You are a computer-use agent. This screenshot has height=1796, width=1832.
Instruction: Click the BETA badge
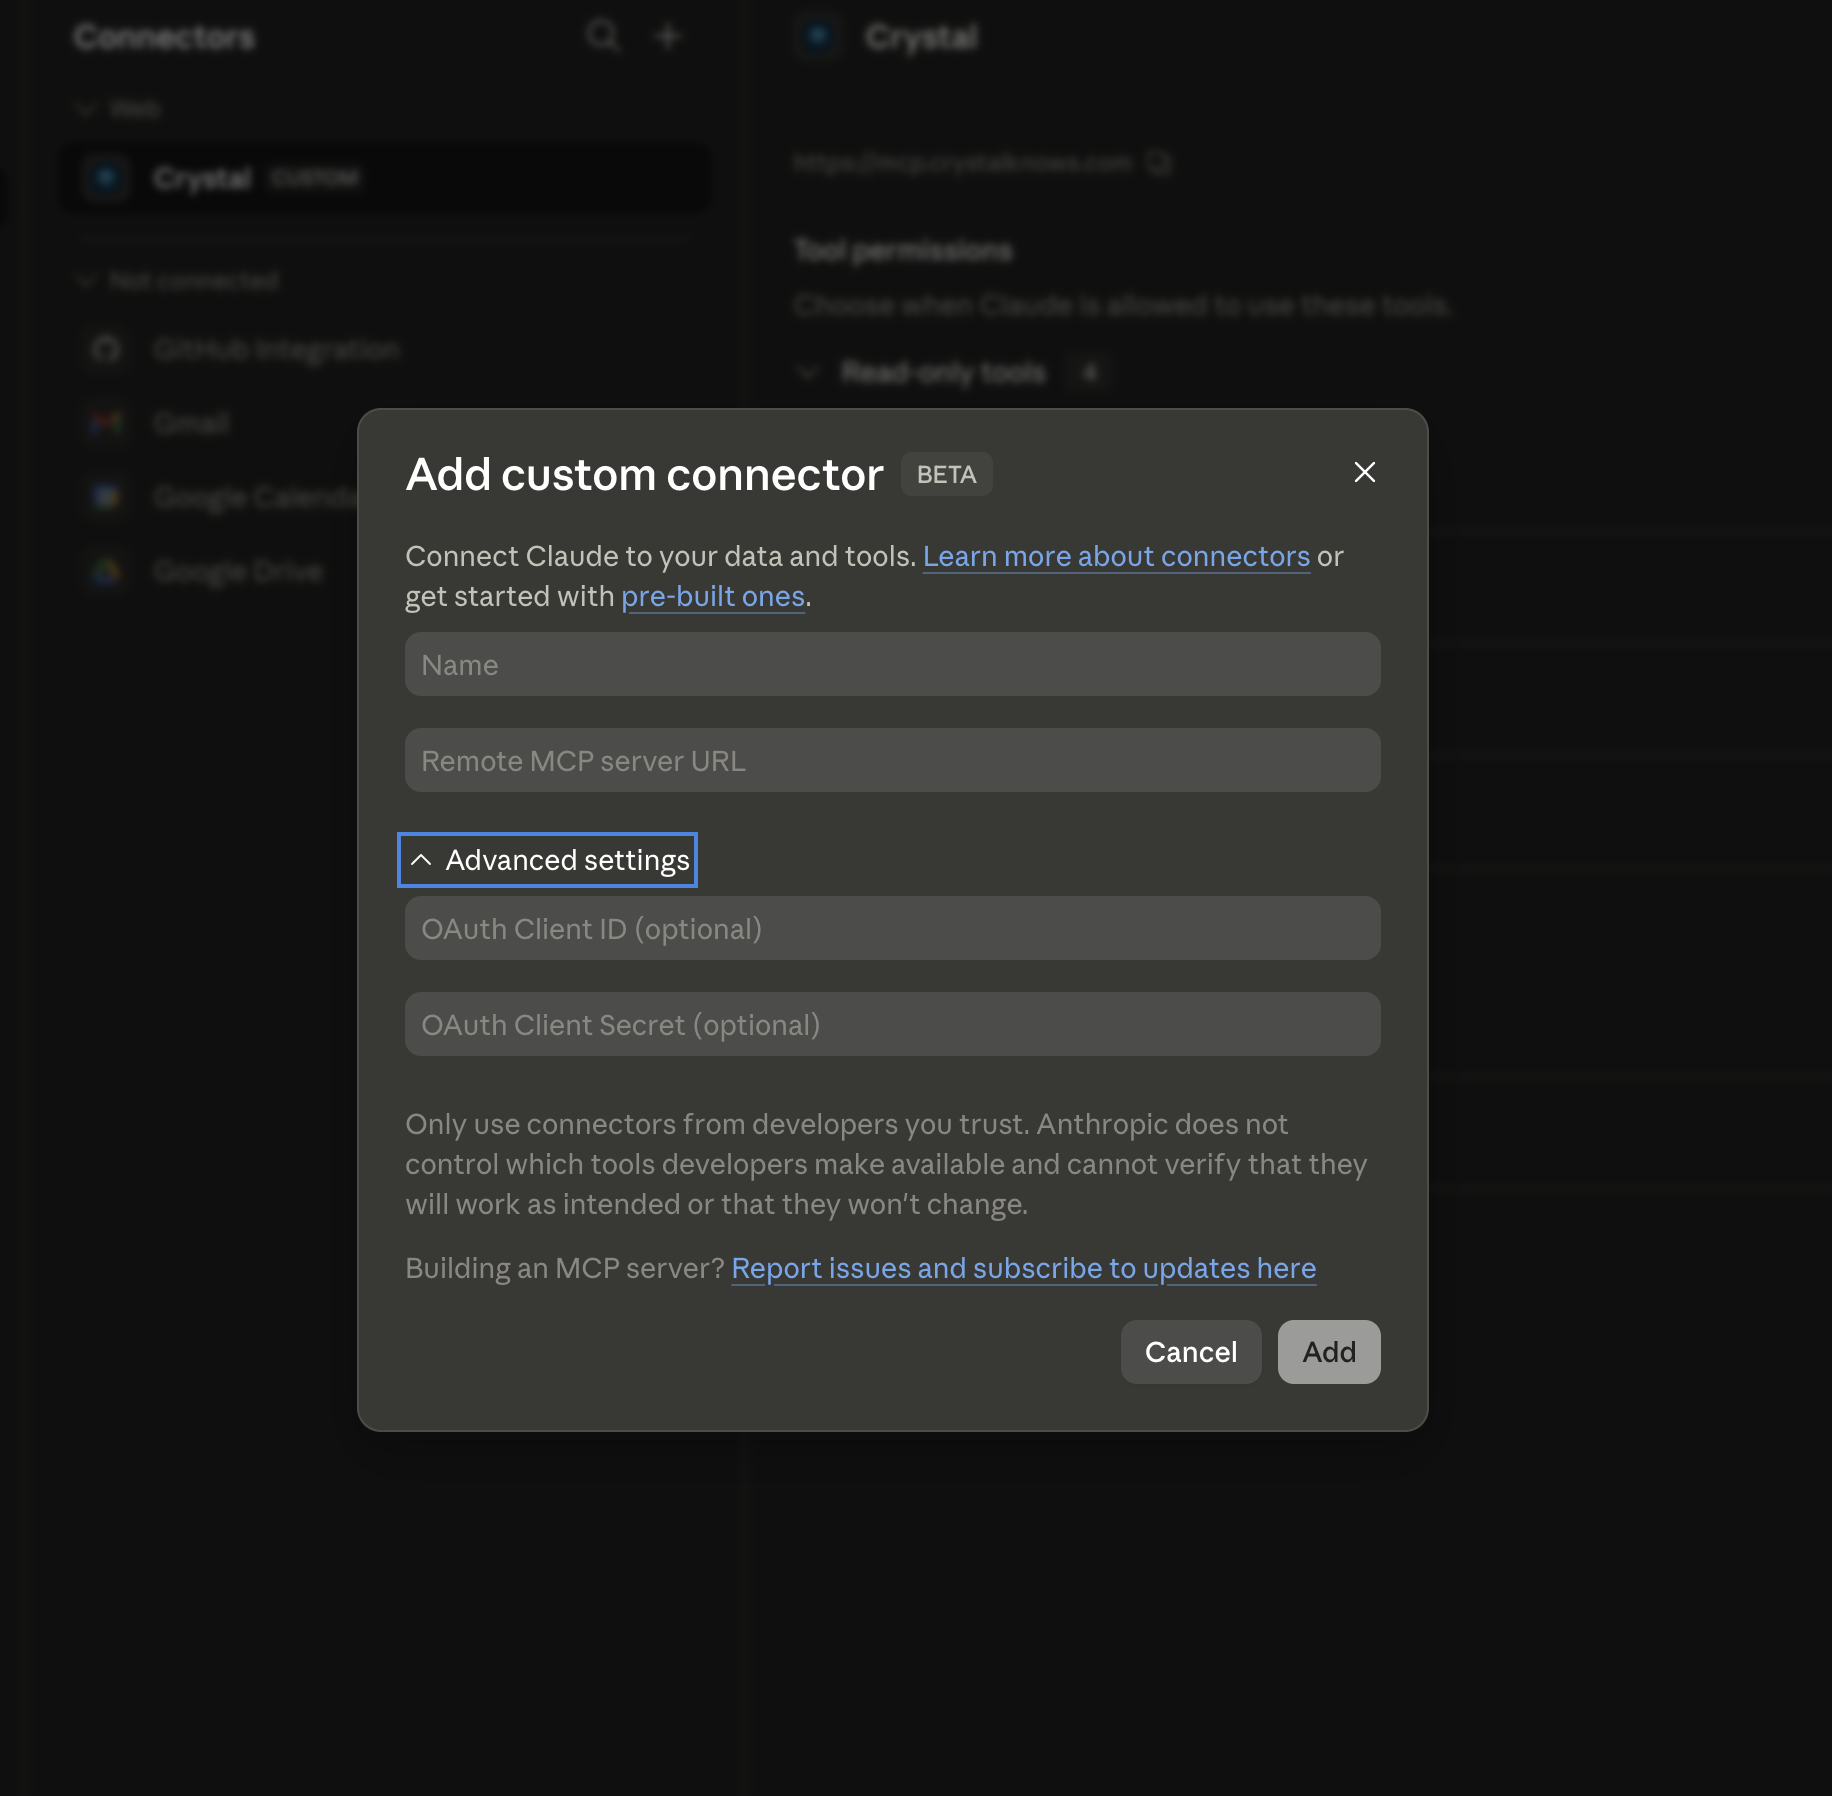click(946, 474)
